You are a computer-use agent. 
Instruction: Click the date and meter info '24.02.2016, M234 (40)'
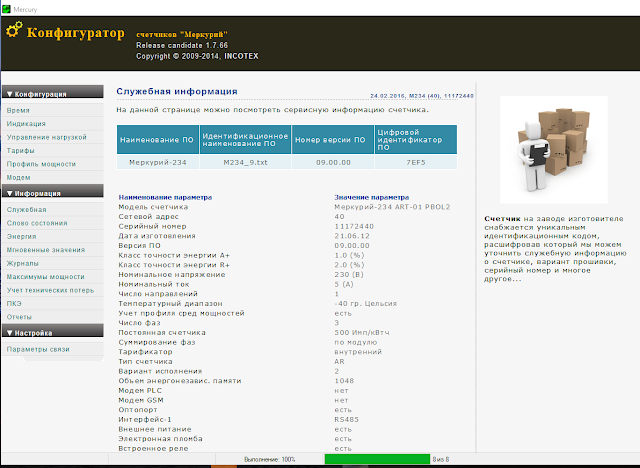(x=422, y=96)
